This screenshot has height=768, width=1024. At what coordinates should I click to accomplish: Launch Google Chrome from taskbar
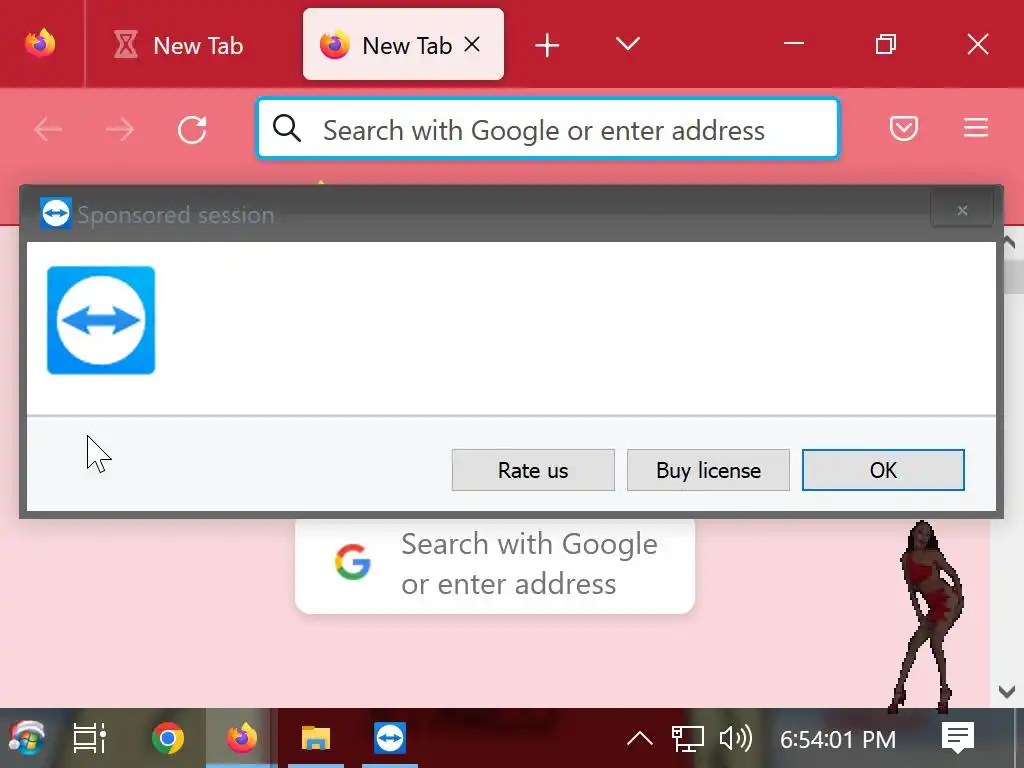[168, 739]
